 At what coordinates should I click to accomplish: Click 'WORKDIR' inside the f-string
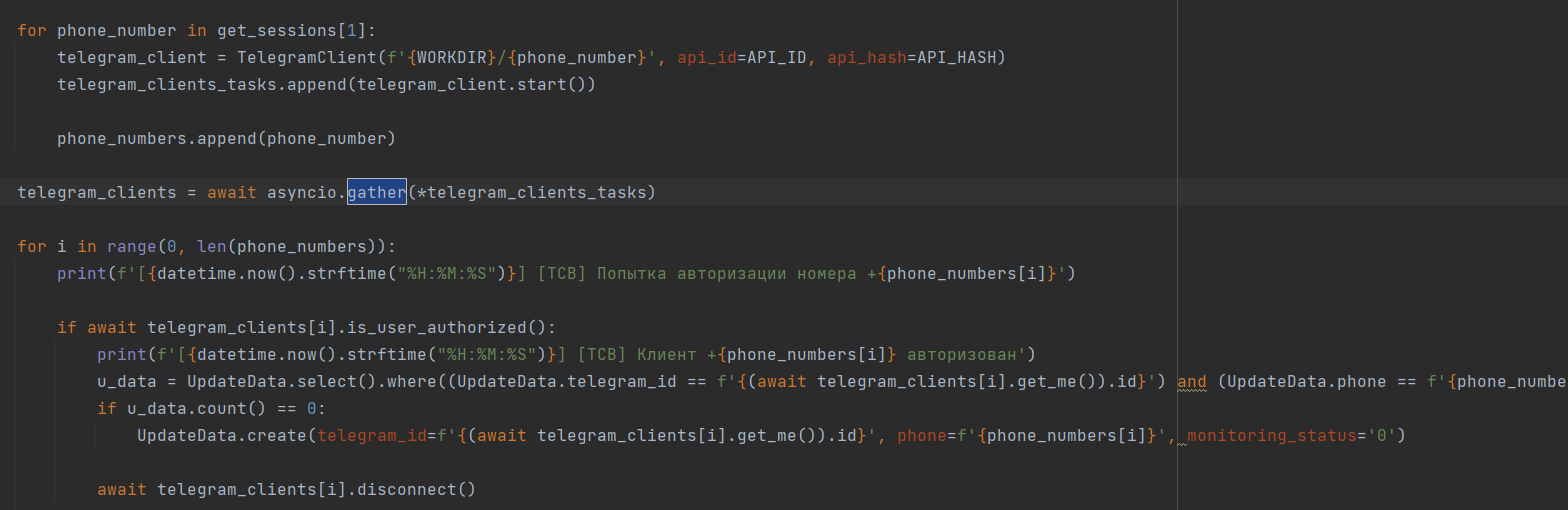[452, 58]
